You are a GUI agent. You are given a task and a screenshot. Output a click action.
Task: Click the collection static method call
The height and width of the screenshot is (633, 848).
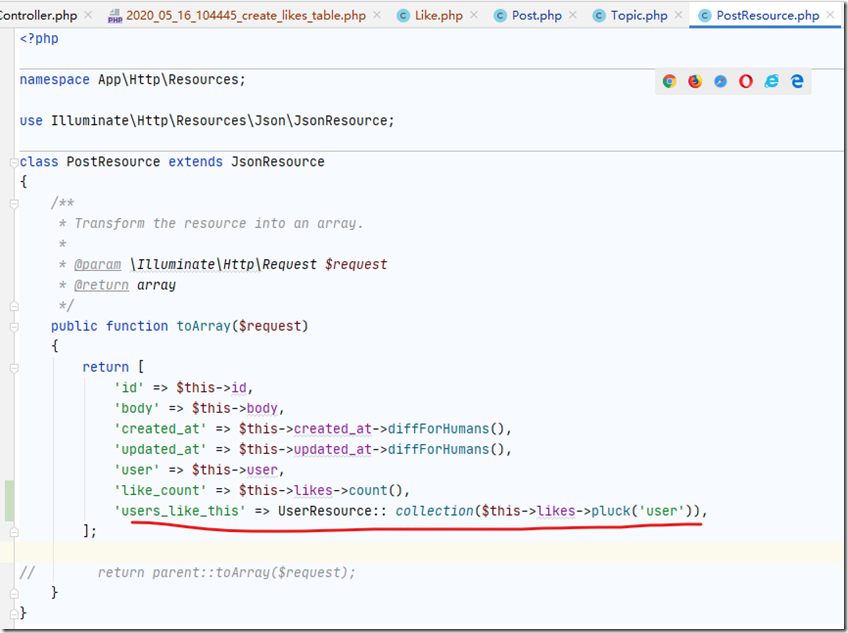(434, 511)
